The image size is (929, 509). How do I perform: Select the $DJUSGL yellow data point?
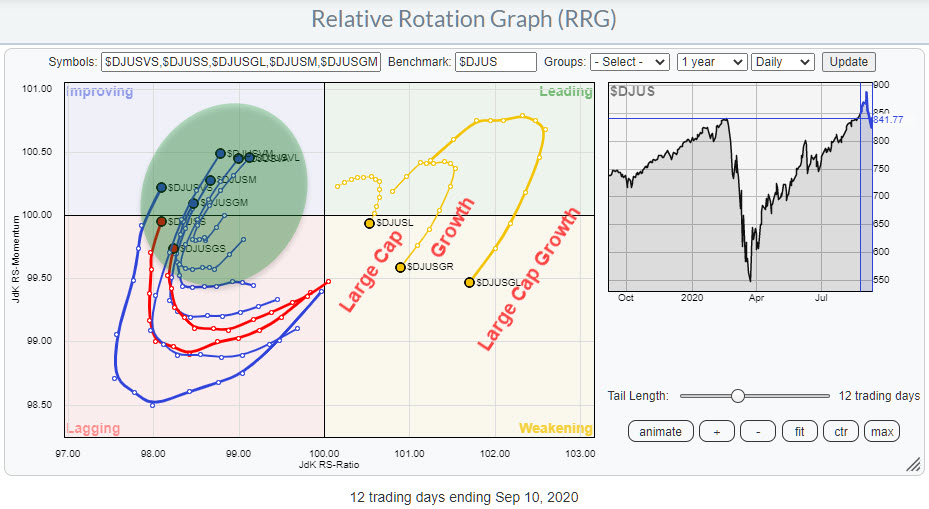(469, 283)
